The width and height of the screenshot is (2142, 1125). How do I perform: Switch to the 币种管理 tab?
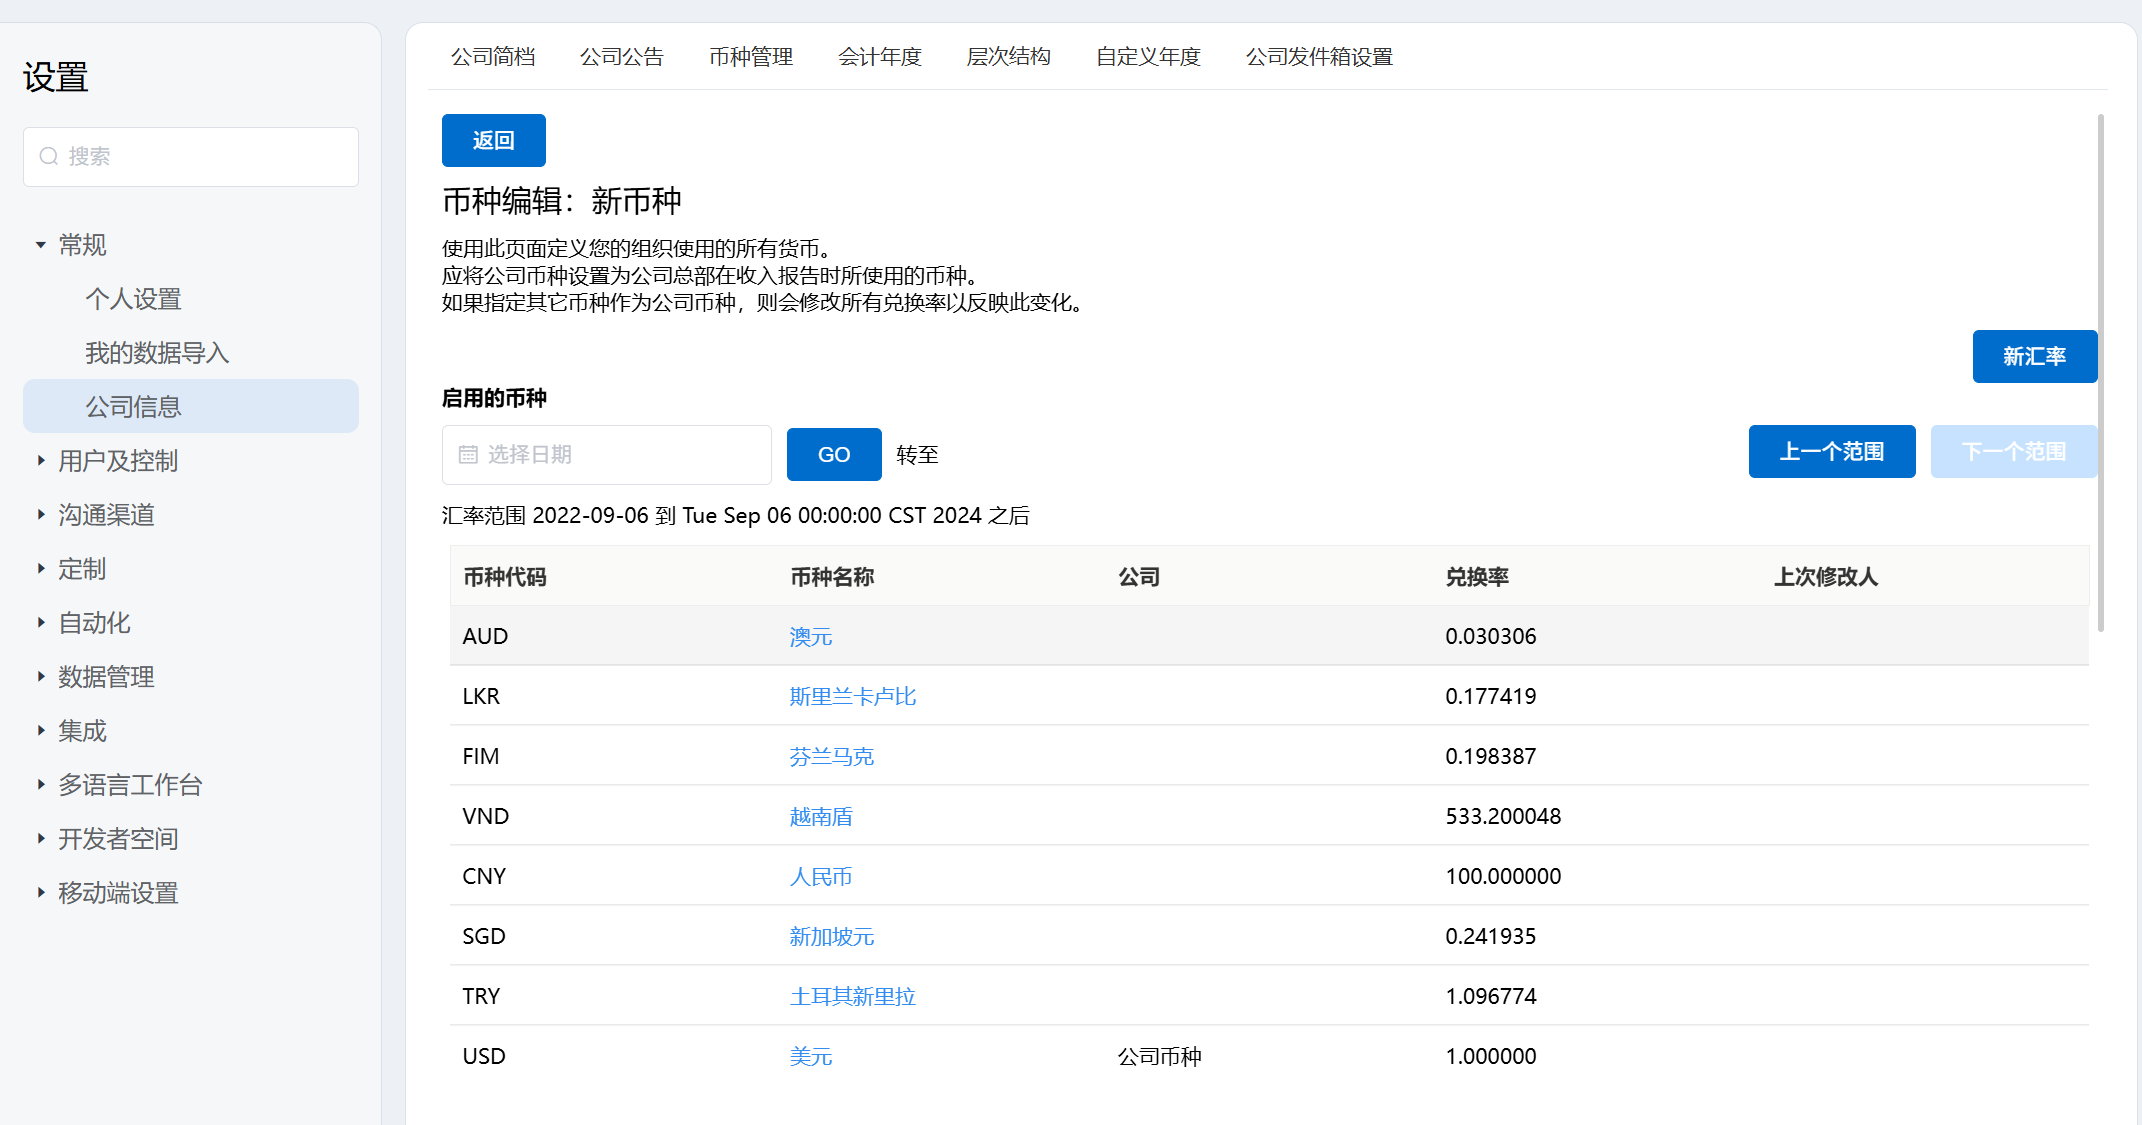click(x=750, y=57)
